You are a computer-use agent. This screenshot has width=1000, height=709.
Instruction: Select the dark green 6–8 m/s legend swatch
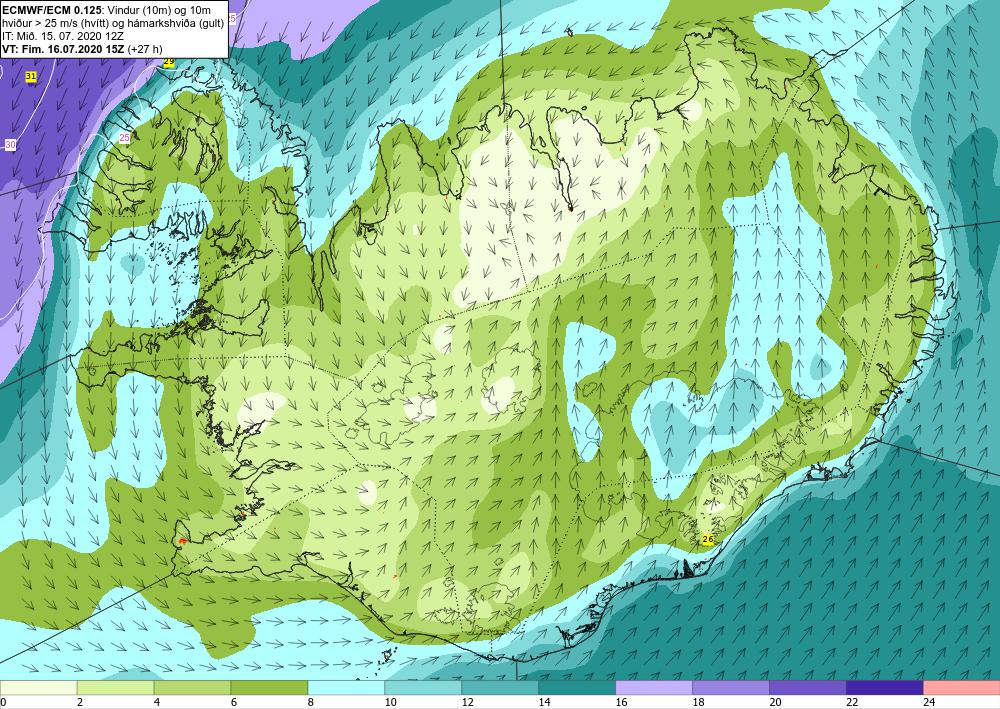tap(269, 688)
